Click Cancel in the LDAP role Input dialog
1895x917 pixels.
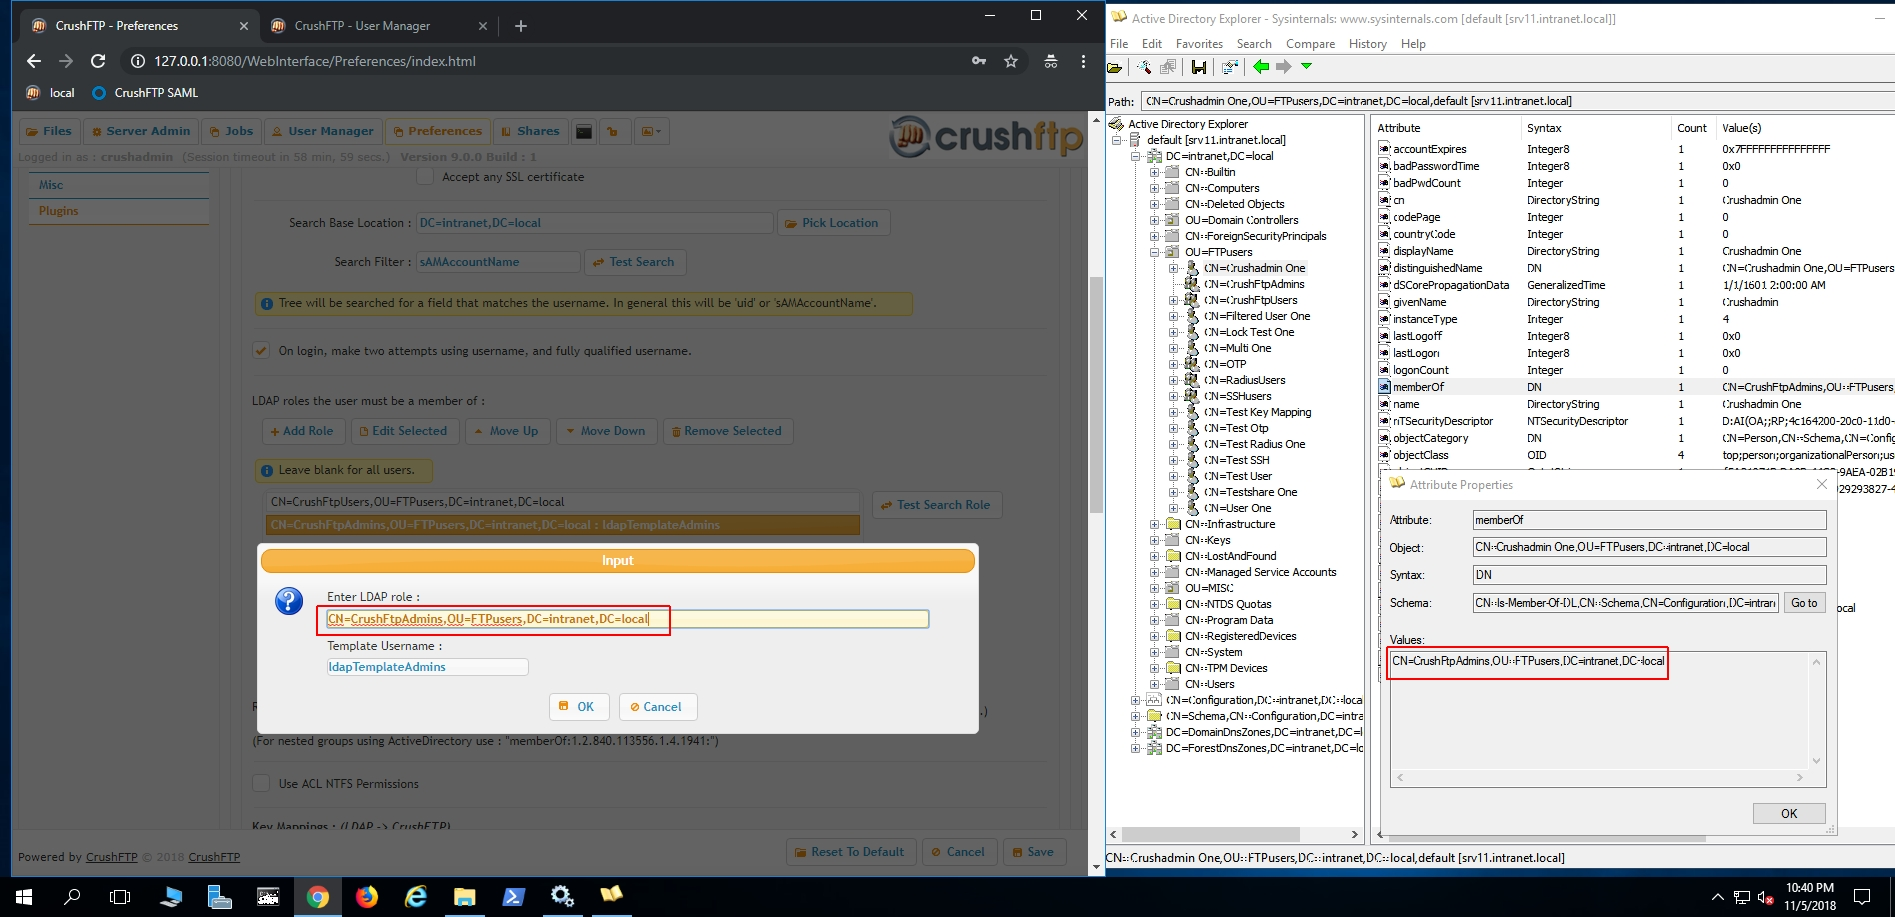(657, 707)
